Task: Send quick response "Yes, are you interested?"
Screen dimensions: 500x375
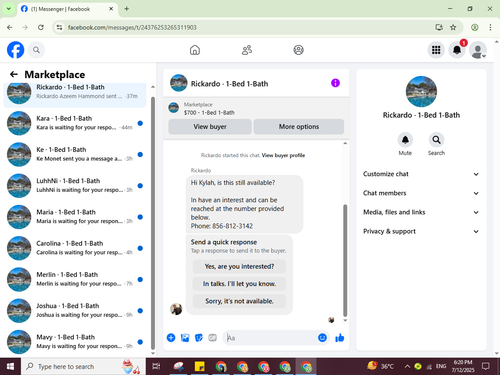Action: [239, 266]
